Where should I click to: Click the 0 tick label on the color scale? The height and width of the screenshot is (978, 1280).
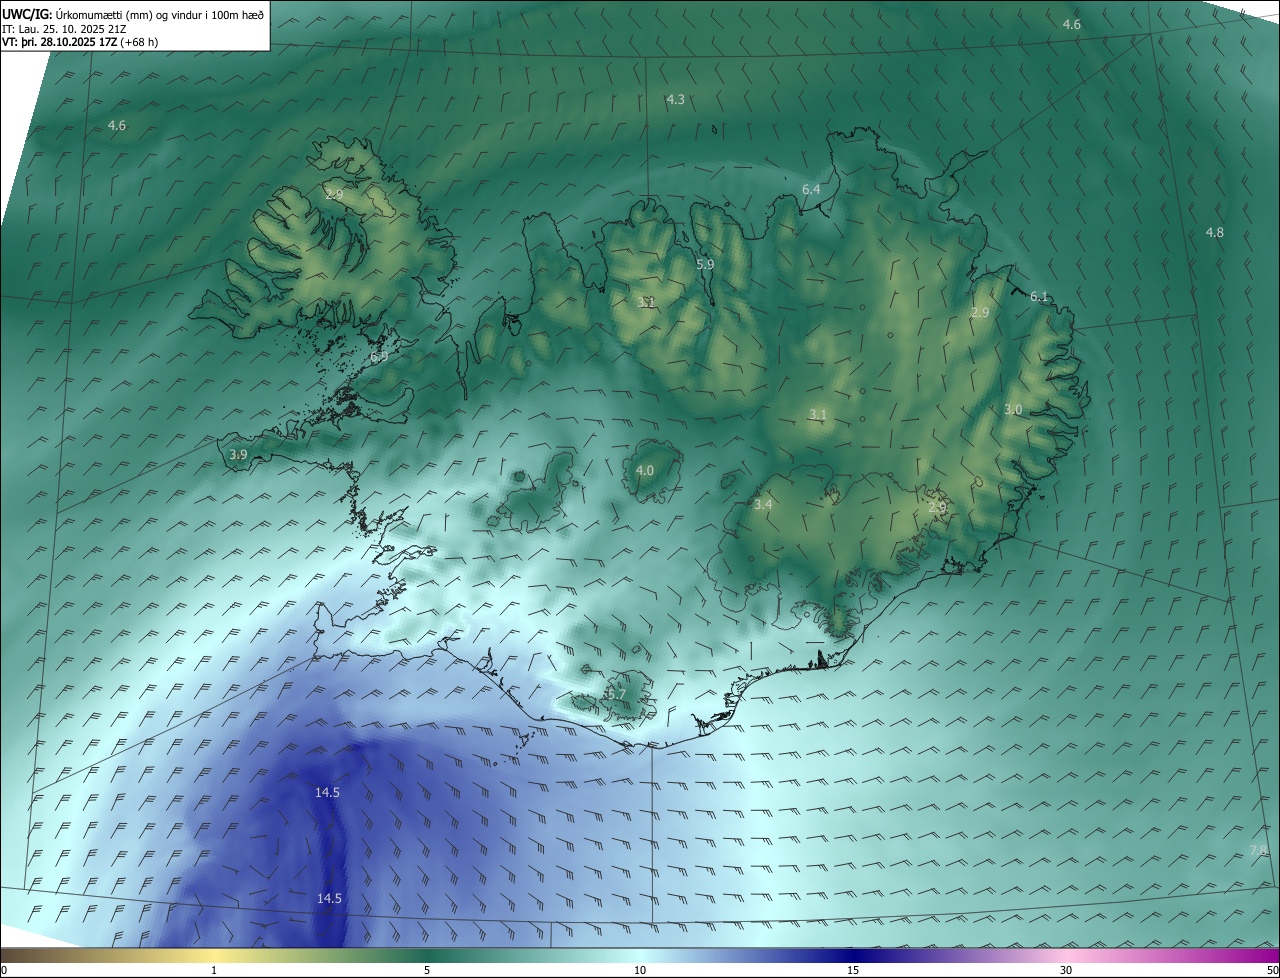(4, 970)
